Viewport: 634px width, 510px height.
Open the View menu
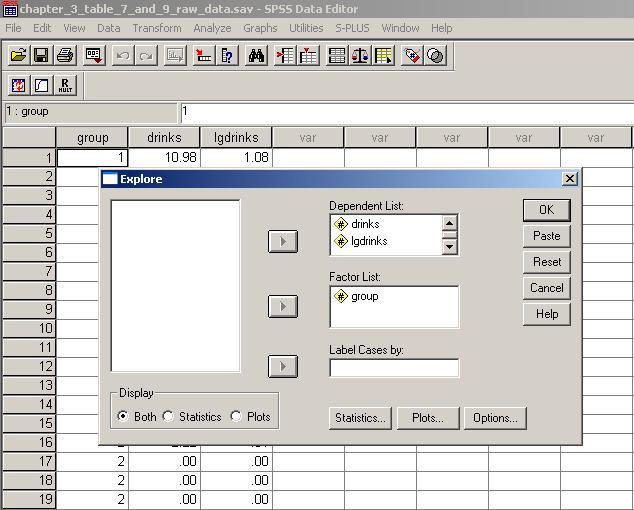(x=74, y=28)
